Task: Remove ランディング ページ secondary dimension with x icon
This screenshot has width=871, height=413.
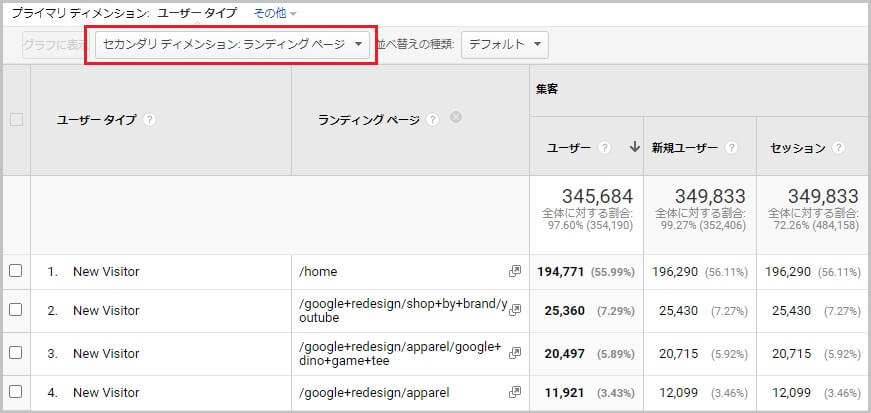Action: click(x=455, y=117)
